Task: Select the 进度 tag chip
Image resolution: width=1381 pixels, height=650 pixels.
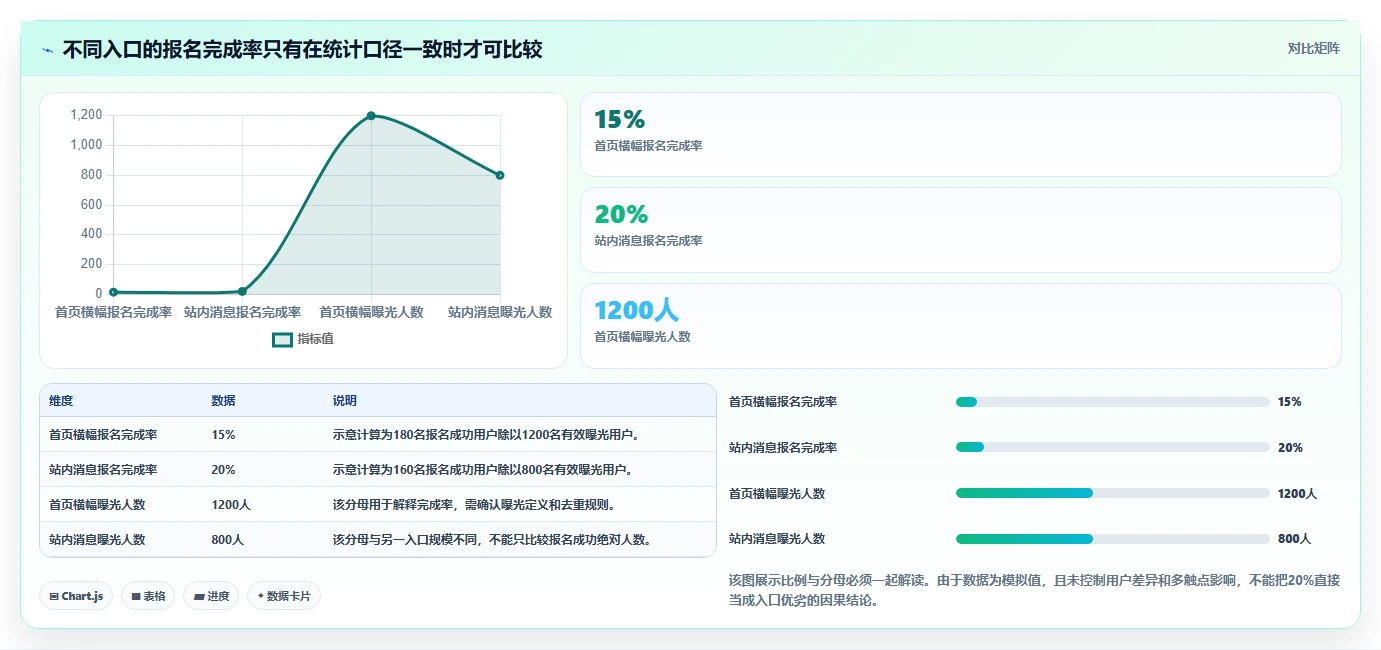Action: point(211,596)
